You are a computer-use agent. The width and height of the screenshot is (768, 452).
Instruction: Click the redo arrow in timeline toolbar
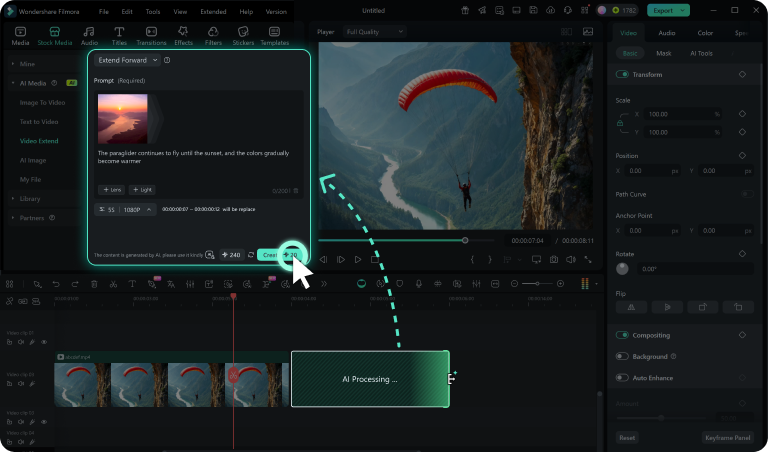tap(74, 284)
